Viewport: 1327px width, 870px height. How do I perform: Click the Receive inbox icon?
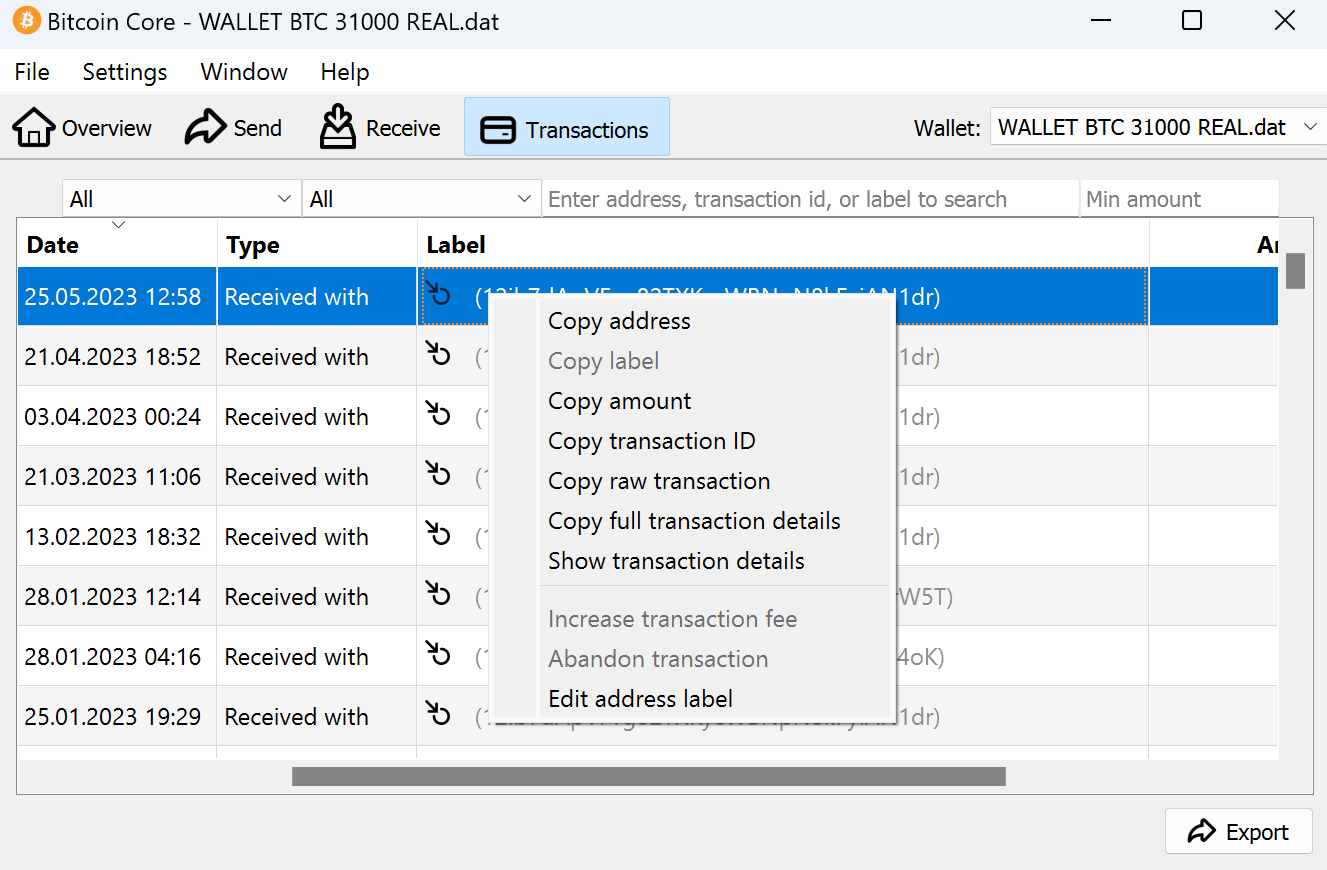338,127
